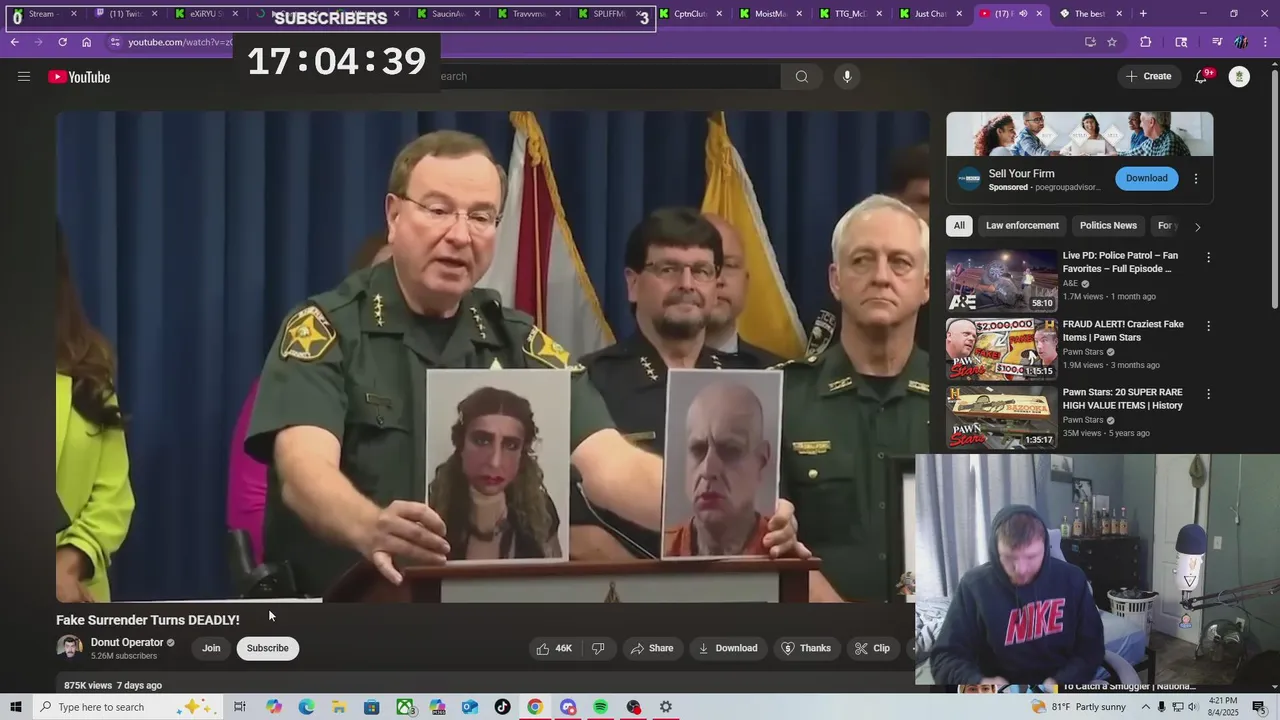1280x720 pixels.
Task: Open Pawn Stars BAZOOKA thumbnail
Action: pyautogui.click(x=1001, y=417)
